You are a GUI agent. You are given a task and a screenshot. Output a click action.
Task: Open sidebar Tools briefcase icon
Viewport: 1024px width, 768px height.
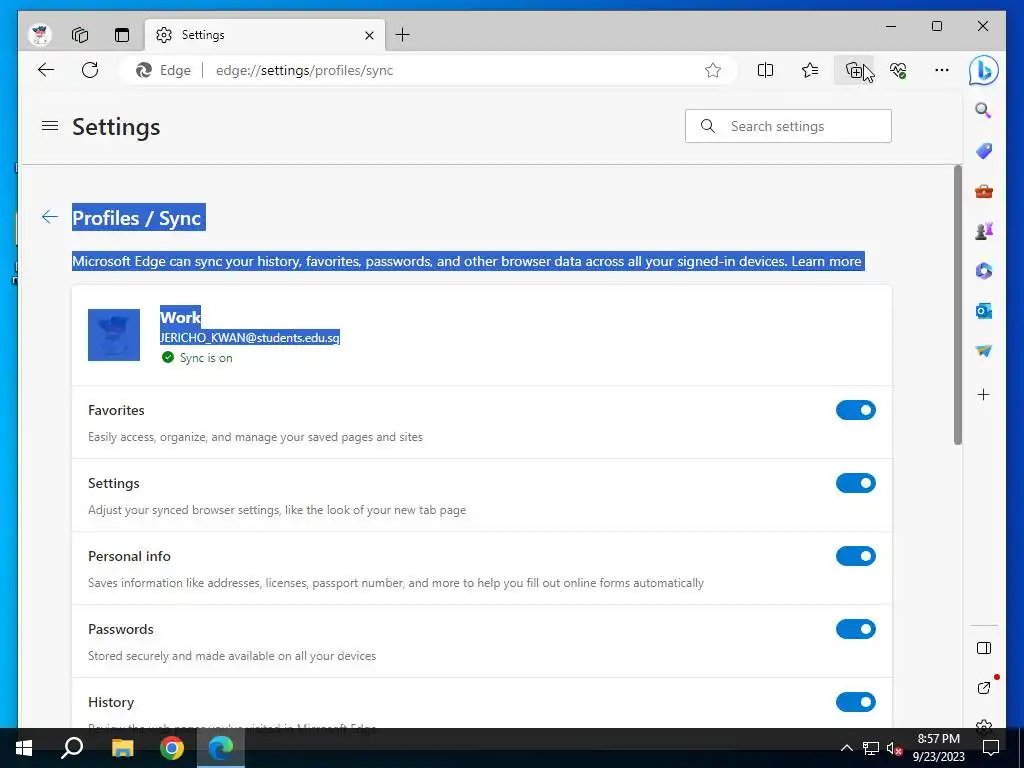pyautogui.click(x=984, y=191)
